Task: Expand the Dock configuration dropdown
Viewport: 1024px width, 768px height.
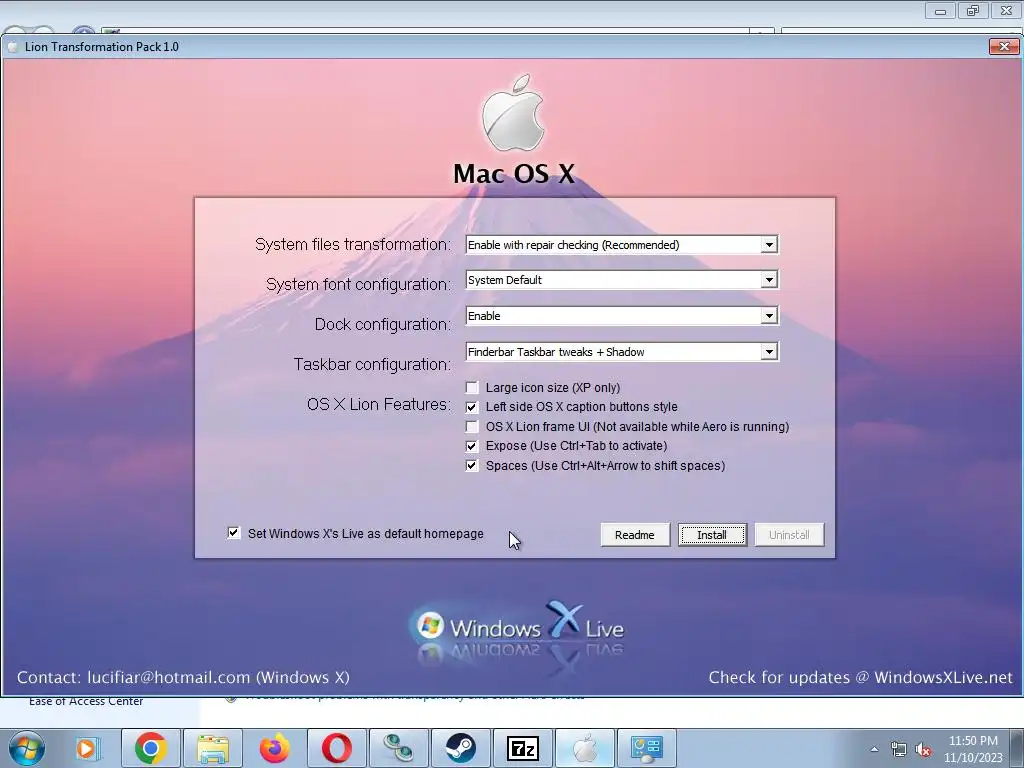Action: (769, 316)
